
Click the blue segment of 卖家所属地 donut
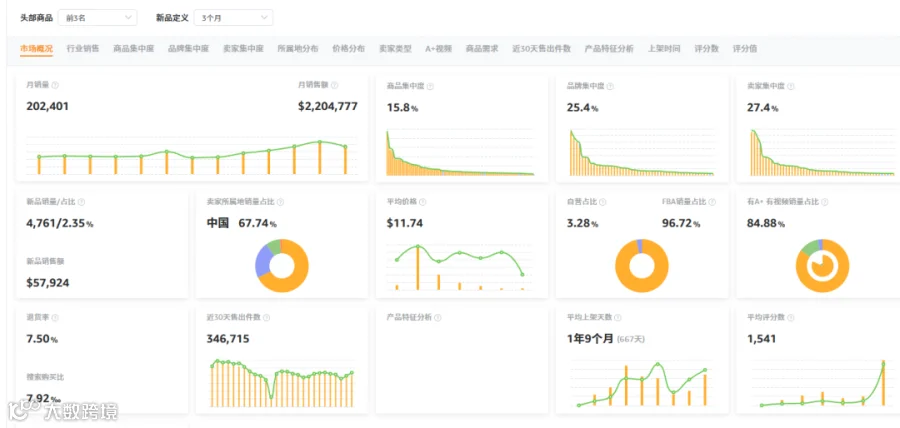(262, 263)
